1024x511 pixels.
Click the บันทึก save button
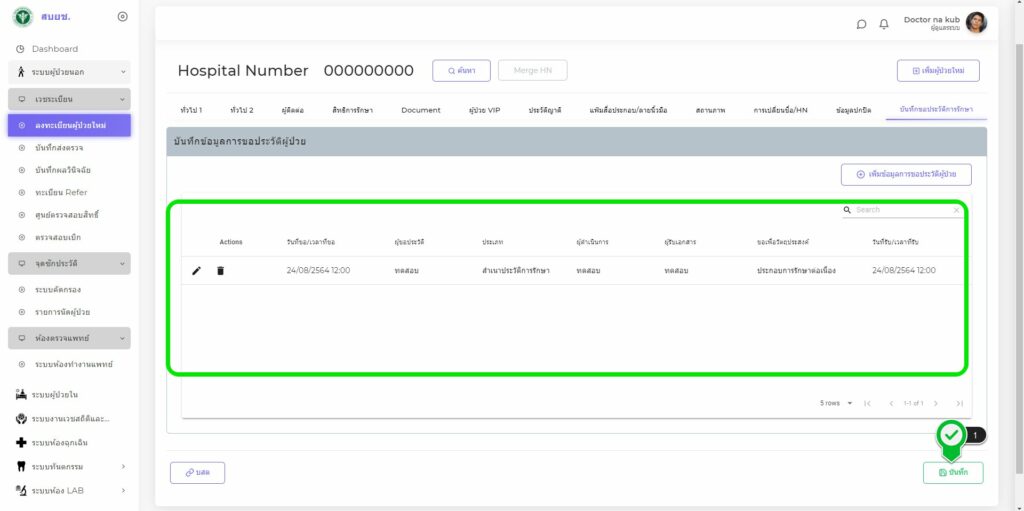click(953, 473)
